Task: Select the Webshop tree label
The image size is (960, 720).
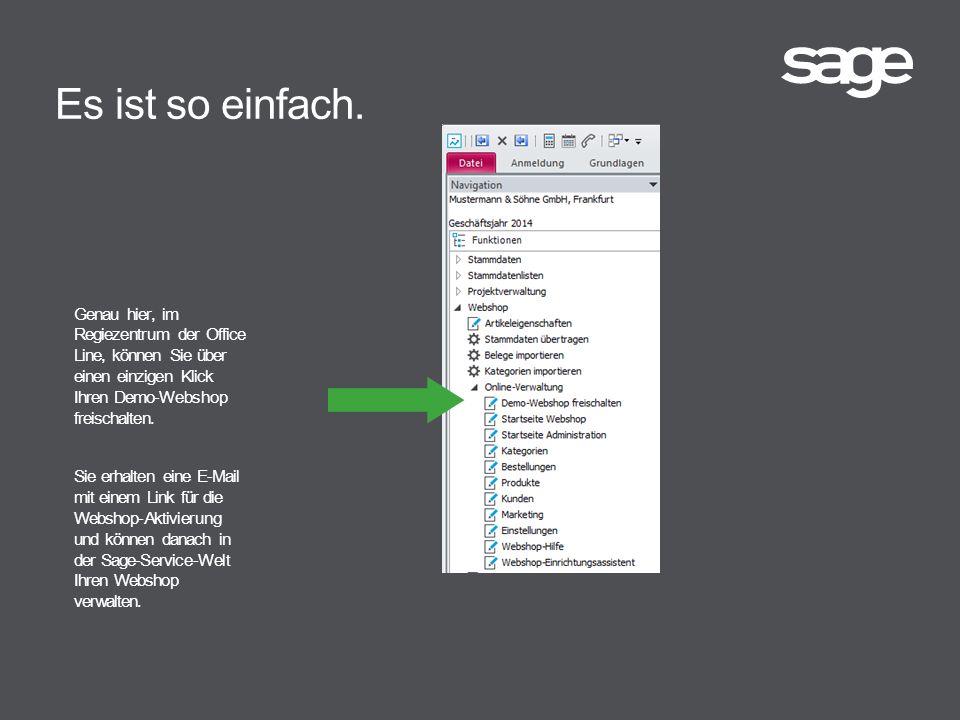Action: (x=487, y=307)
